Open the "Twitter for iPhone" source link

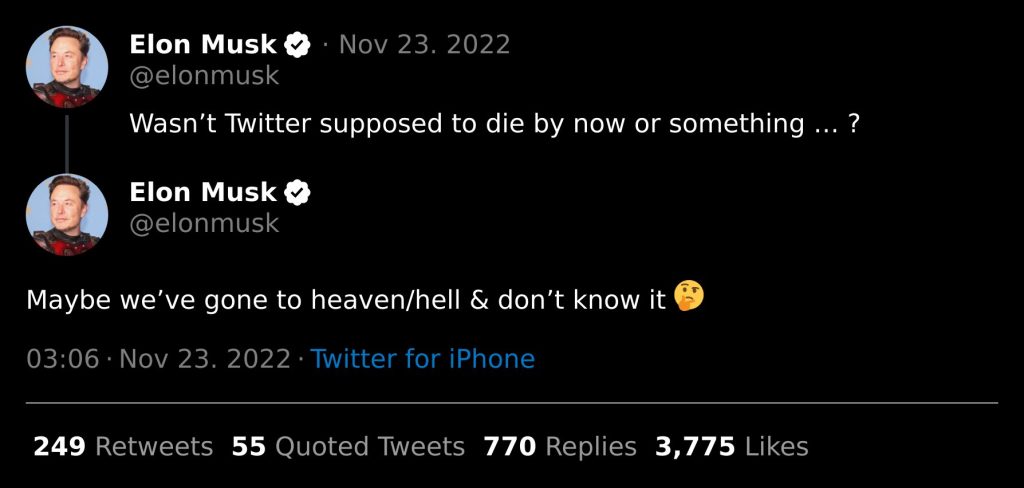[422, 359]
